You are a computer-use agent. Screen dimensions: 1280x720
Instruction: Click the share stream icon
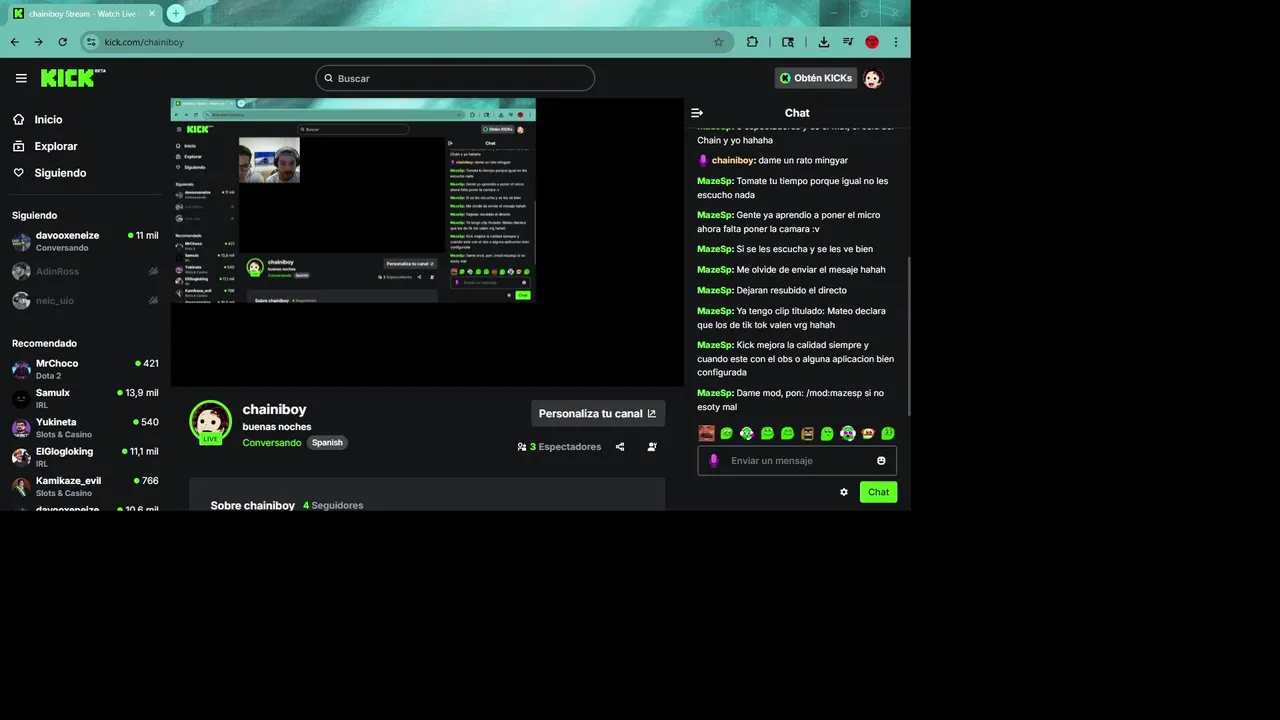point(620,447)
